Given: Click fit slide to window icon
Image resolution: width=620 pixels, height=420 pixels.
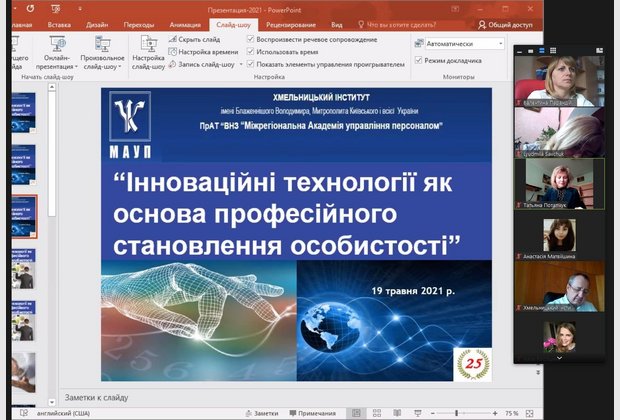Looking at the screenshot, I should [x=530, y=413].
